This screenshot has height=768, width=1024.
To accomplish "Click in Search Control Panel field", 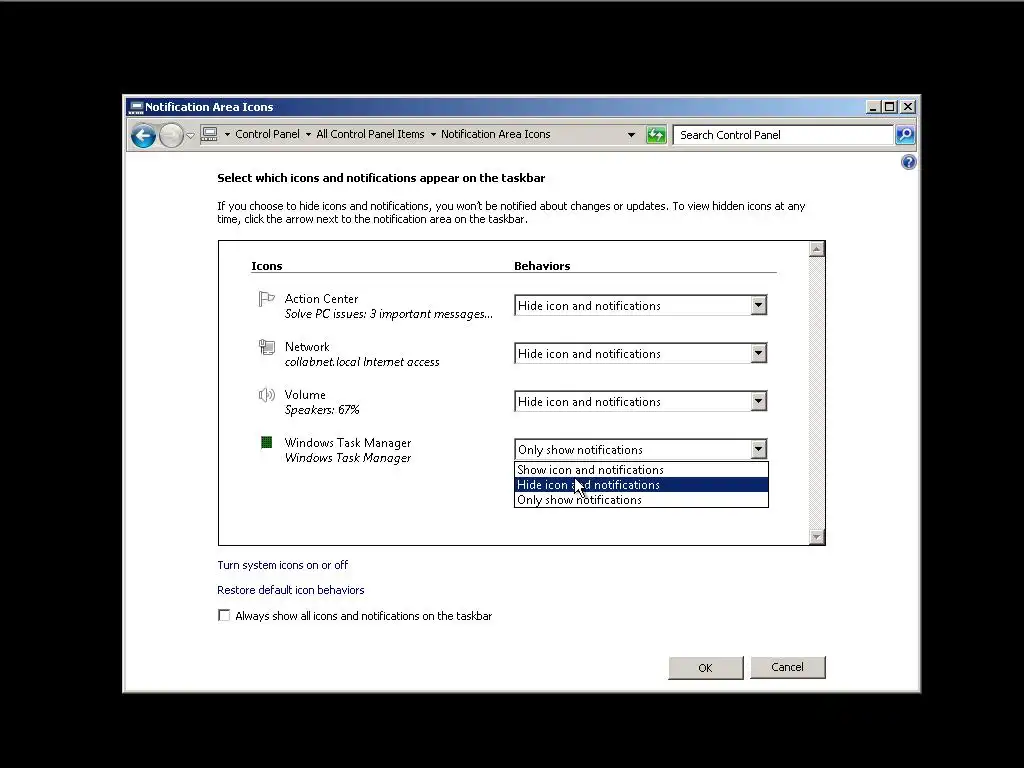I will coord(783,135).
